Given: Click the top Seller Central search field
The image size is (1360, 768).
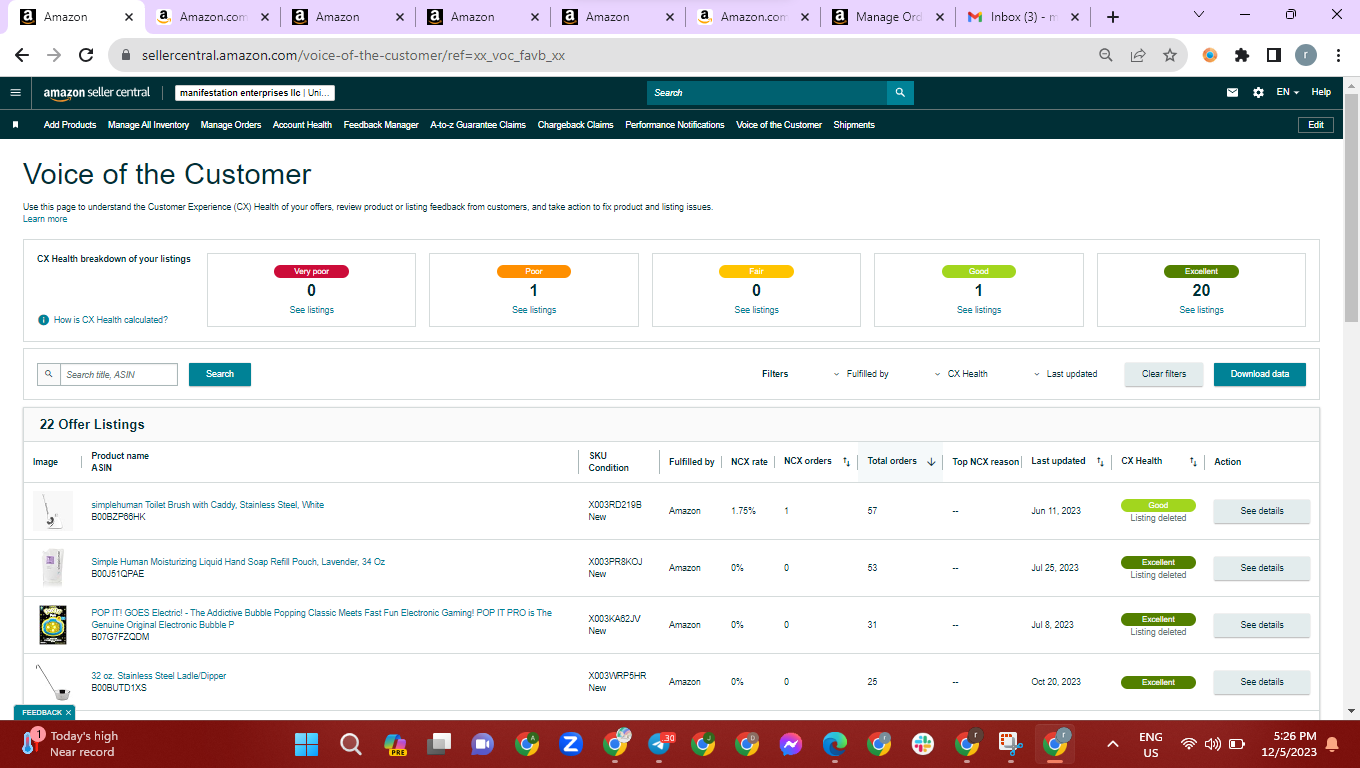Looking at the screenshot, I should coord(767,92).
